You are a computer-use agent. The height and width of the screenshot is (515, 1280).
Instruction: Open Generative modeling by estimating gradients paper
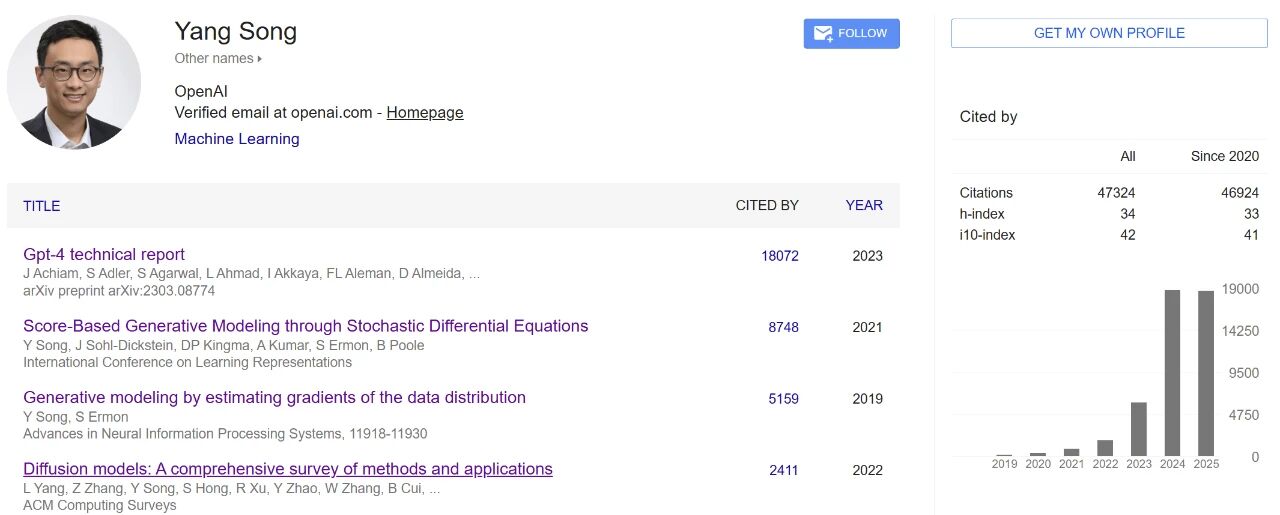coord(274,398)
